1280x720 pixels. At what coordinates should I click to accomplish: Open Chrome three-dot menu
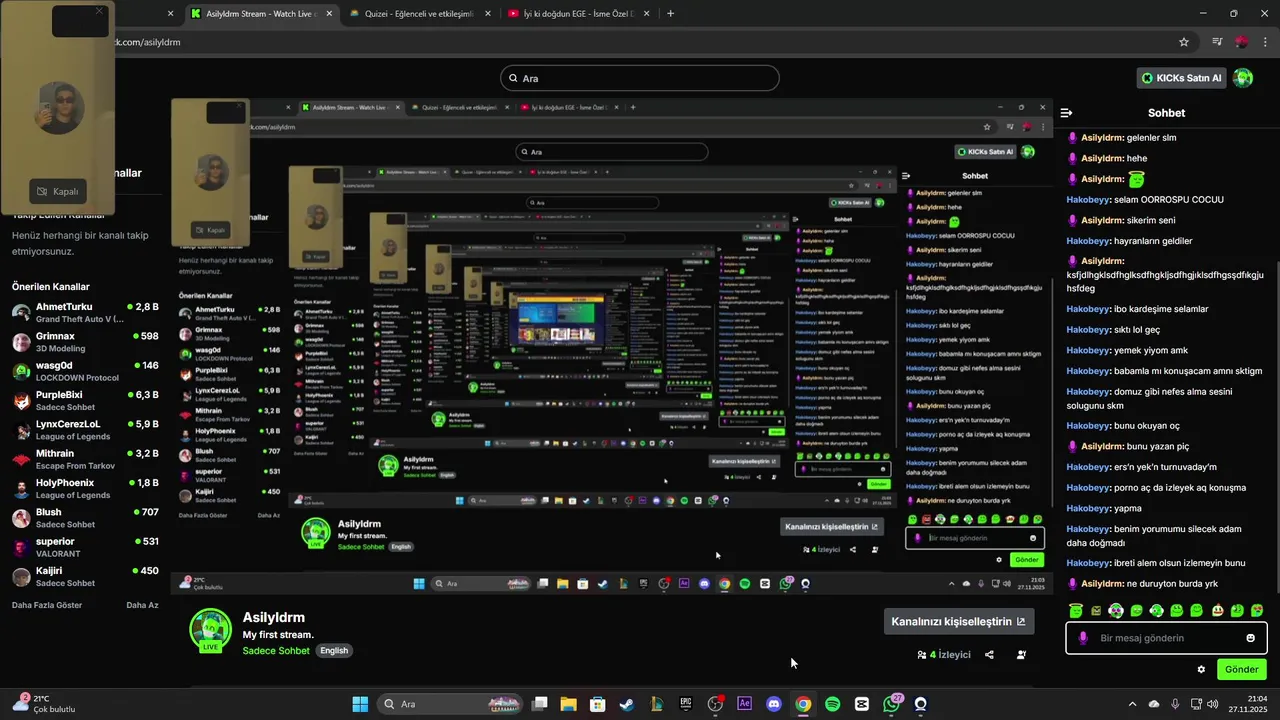[x=1266, y=42]
